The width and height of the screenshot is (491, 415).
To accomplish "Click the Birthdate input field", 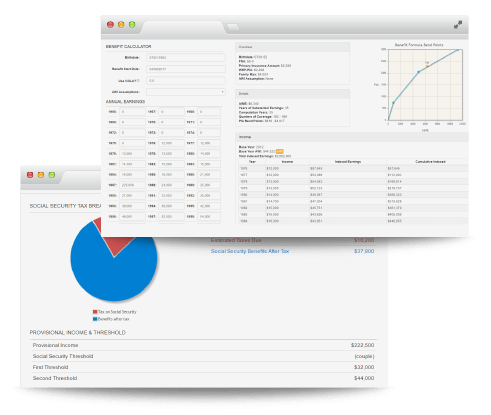I will (x=186, y=57).
